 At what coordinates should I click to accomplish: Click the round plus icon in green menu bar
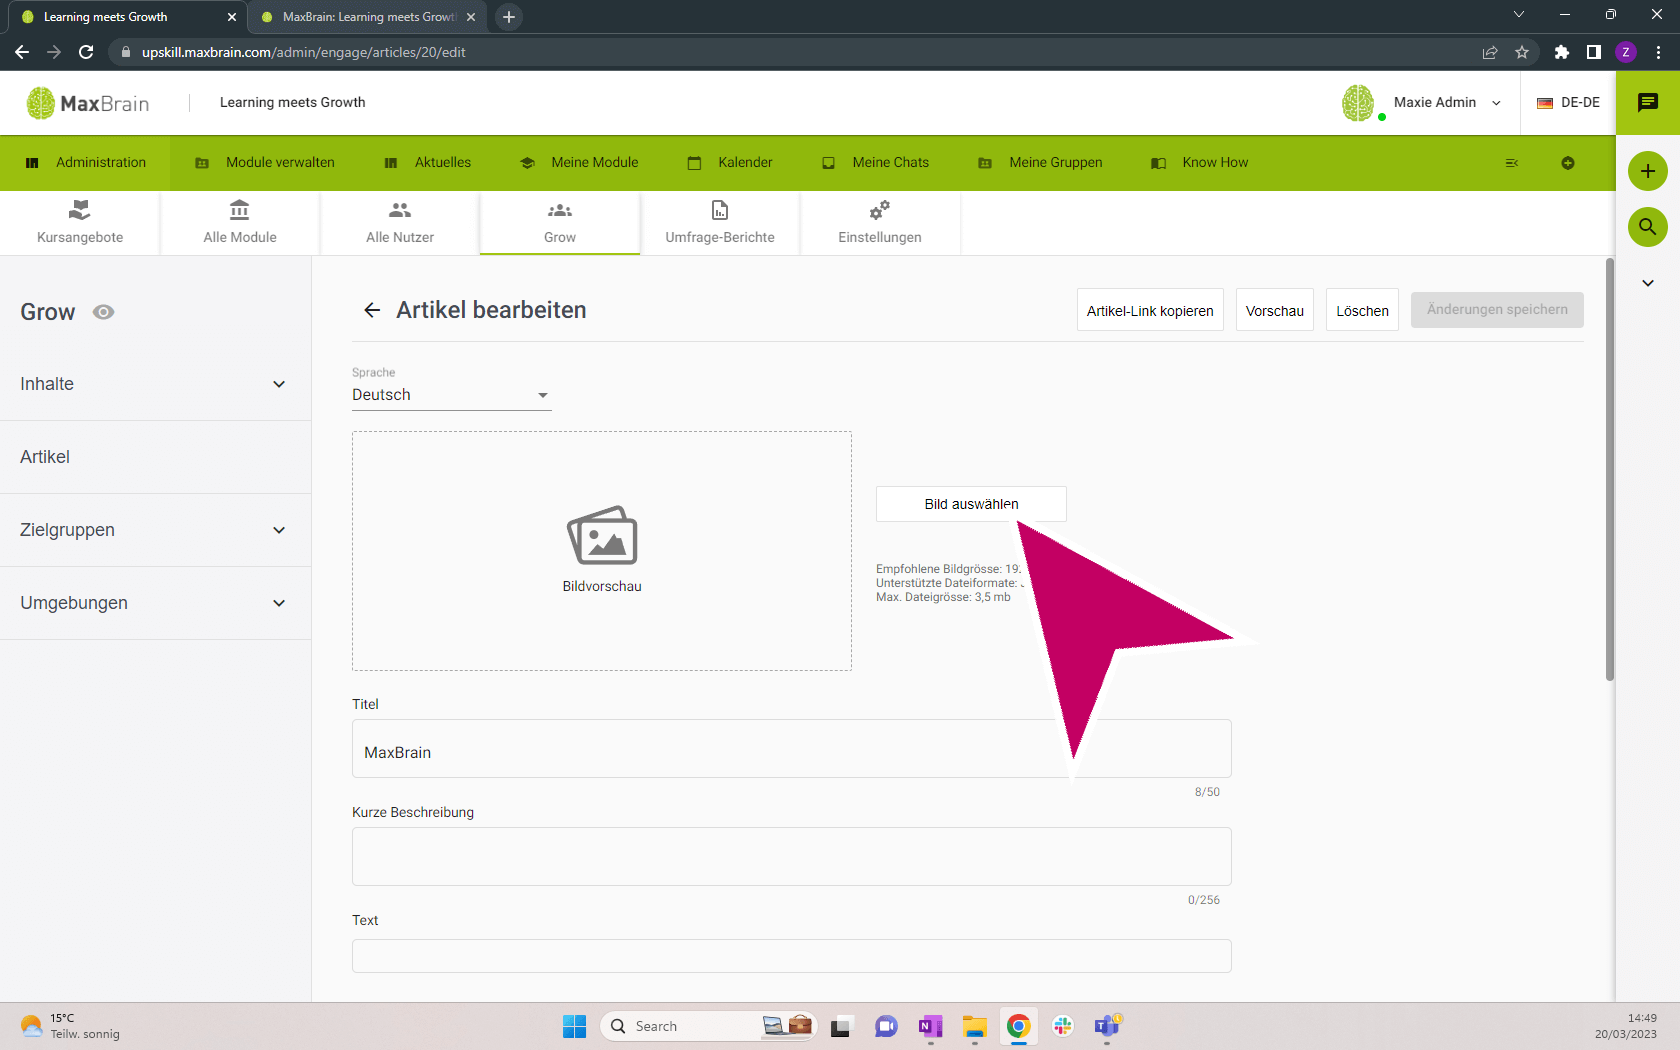tap(1568, 163)
